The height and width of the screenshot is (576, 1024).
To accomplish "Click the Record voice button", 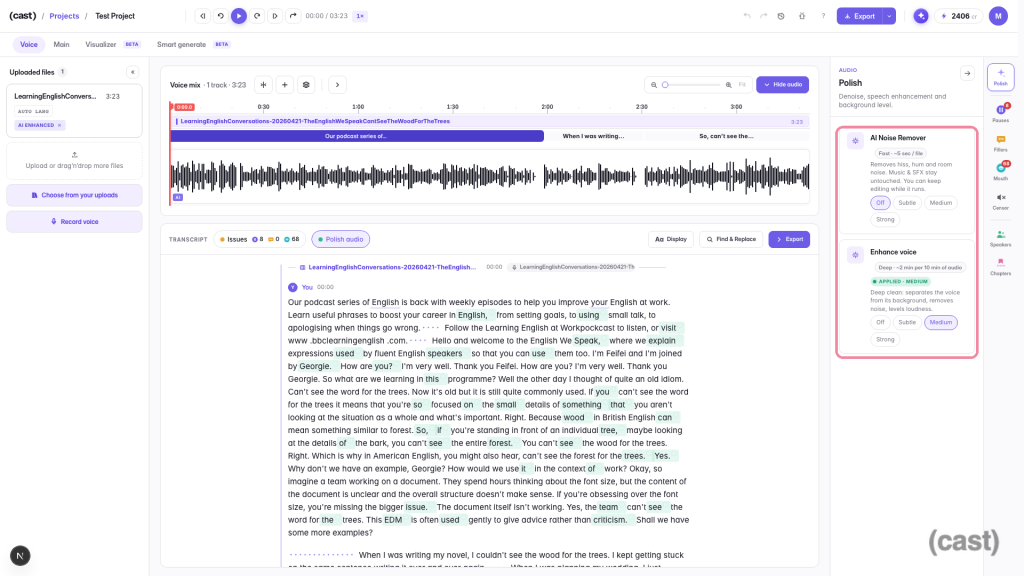I will point(74,221).
